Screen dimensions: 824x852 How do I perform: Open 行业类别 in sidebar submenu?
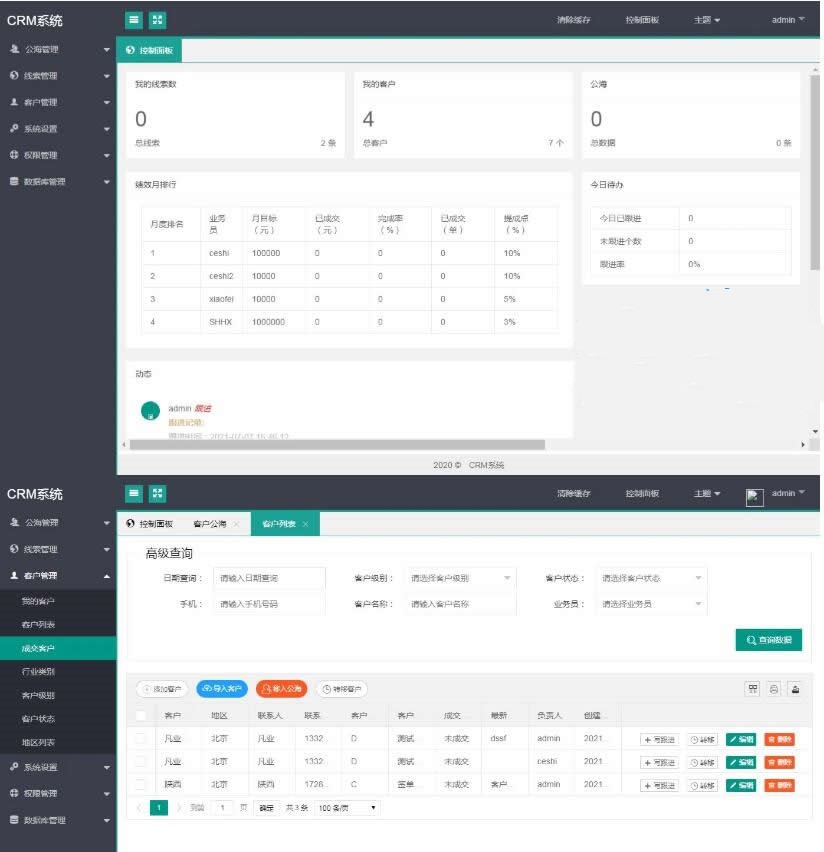click(58, 672)
